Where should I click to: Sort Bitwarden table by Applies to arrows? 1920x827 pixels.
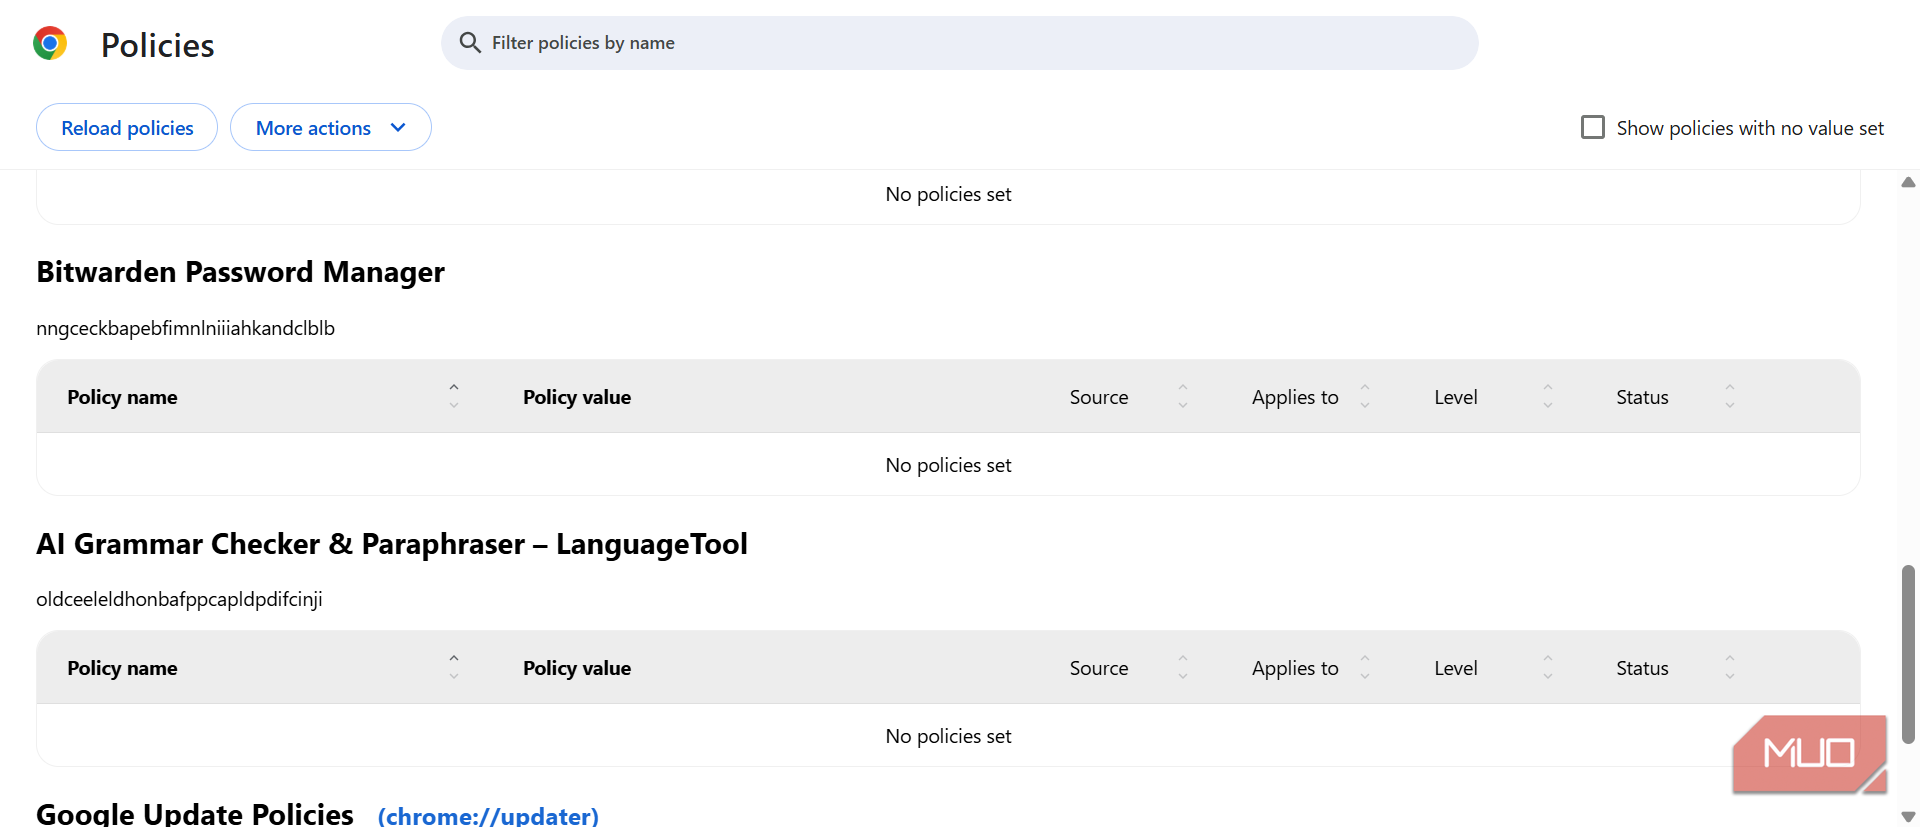pyautogui.click(x=1365, y=396)
